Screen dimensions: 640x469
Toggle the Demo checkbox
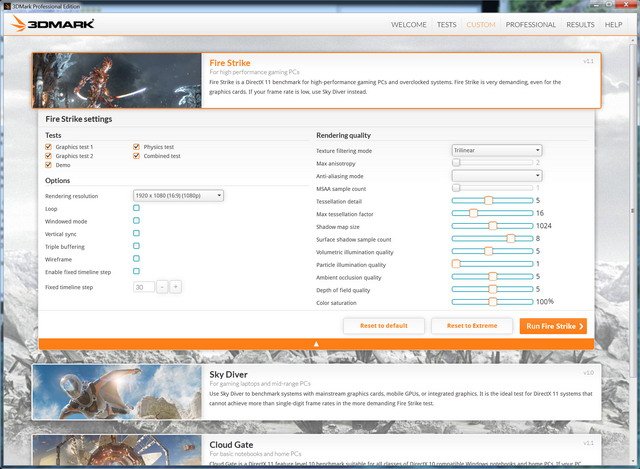[49, 165]
